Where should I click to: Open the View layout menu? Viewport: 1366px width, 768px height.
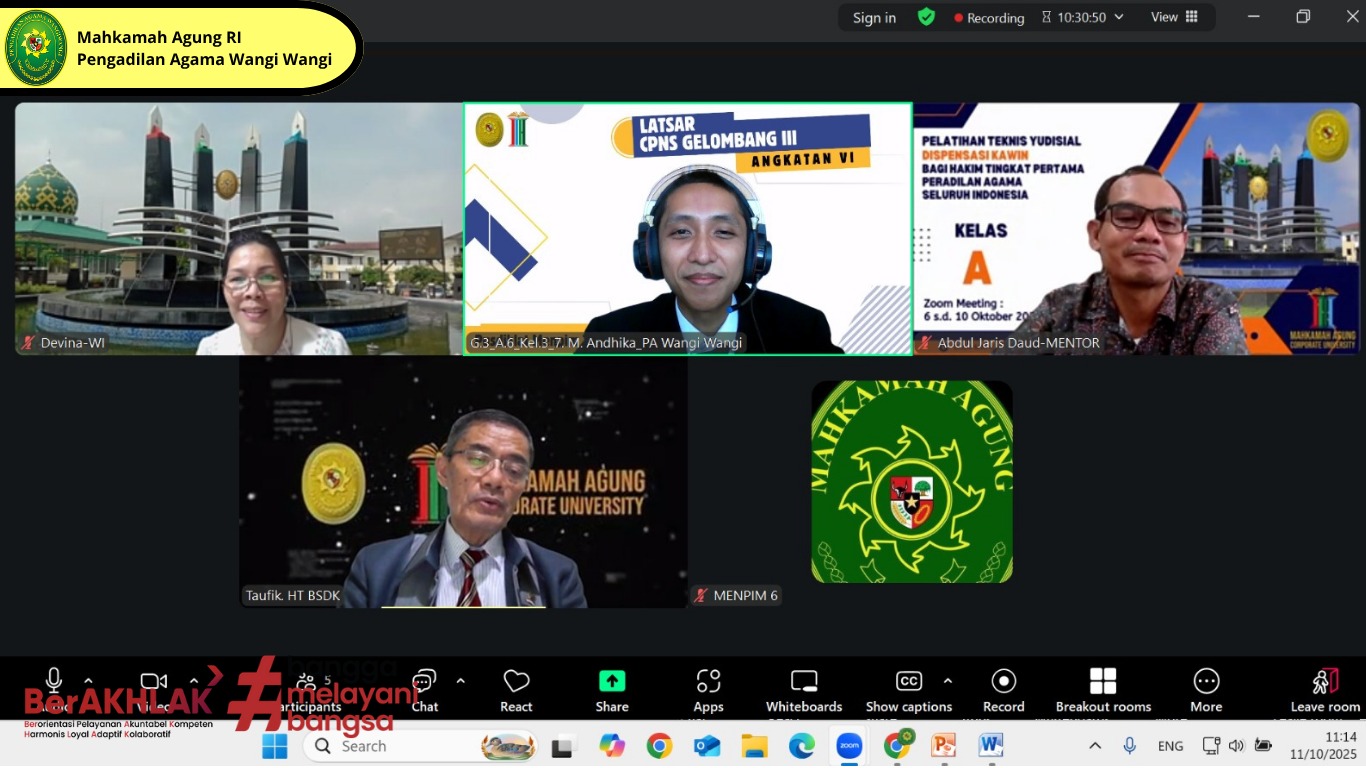(1174, 17)
